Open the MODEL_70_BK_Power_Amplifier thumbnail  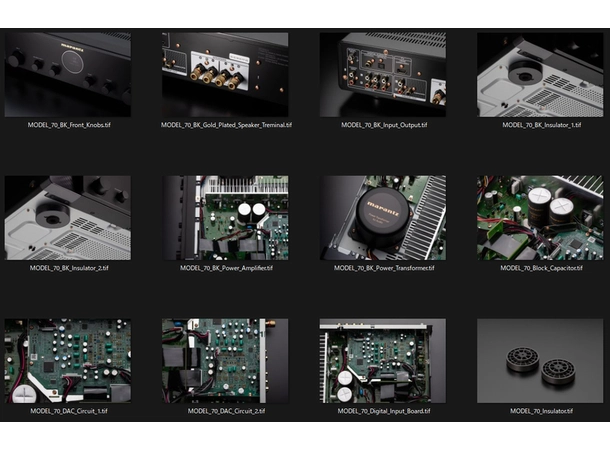pos(225,218)
